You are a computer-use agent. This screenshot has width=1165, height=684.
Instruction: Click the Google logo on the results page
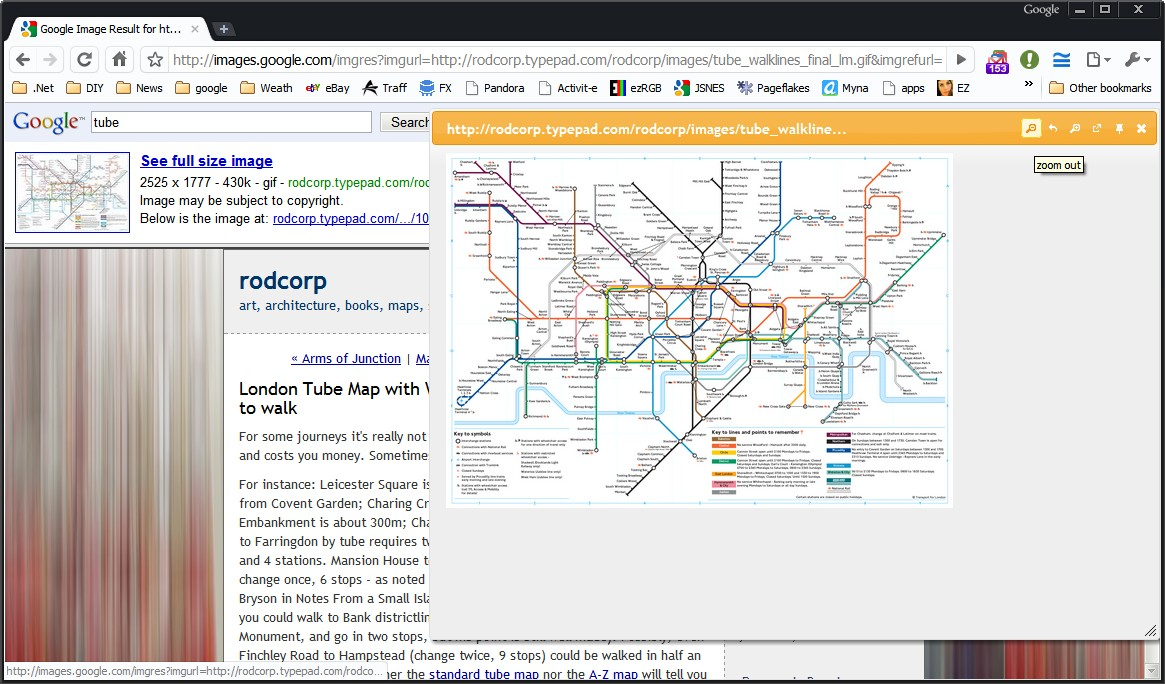point(48,123)
